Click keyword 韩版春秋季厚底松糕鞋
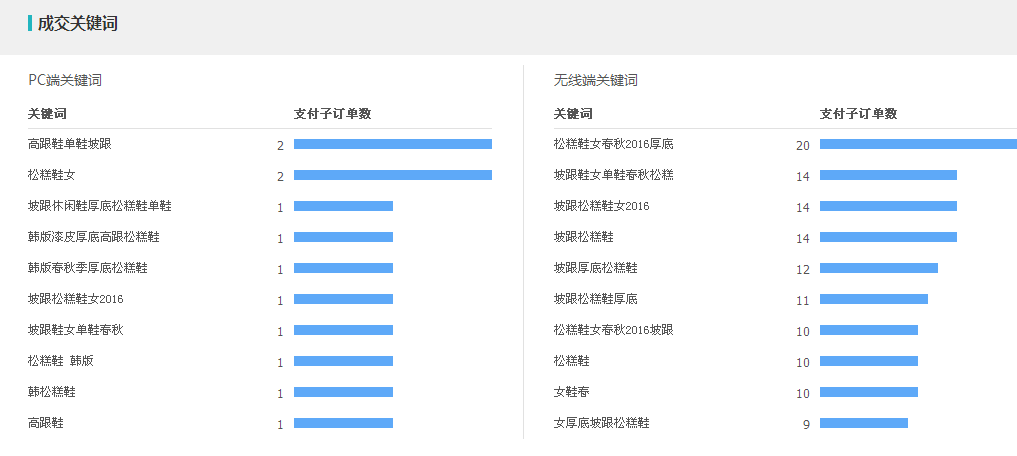This screenshot has width=1017, height=456. (x=88, y=268)
